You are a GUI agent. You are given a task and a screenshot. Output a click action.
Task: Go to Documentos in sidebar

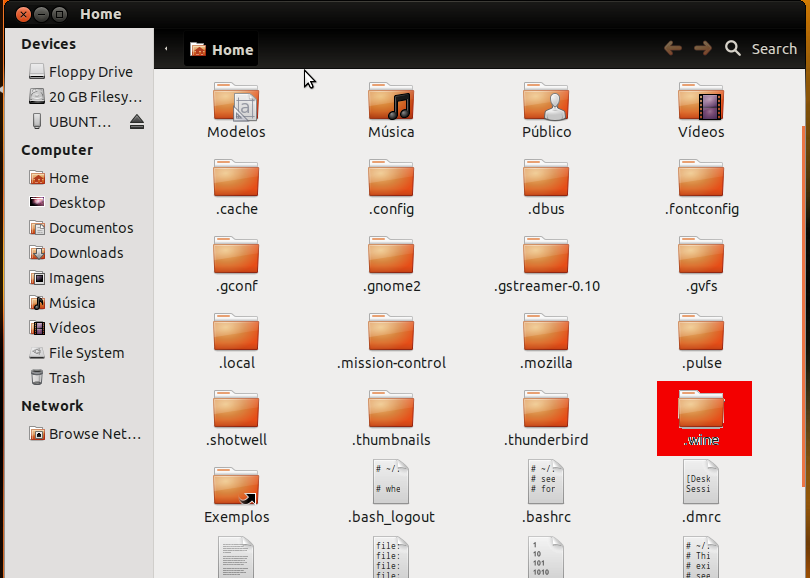(x=82, y=228)
